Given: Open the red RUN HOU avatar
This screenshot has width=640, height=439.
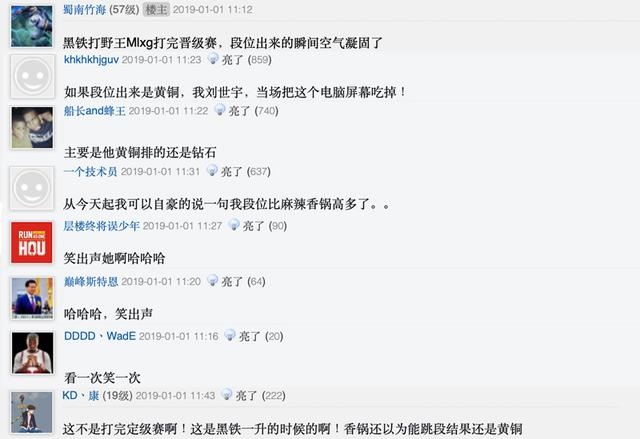Looking at the screenshot, I should [x=32, y=242].
